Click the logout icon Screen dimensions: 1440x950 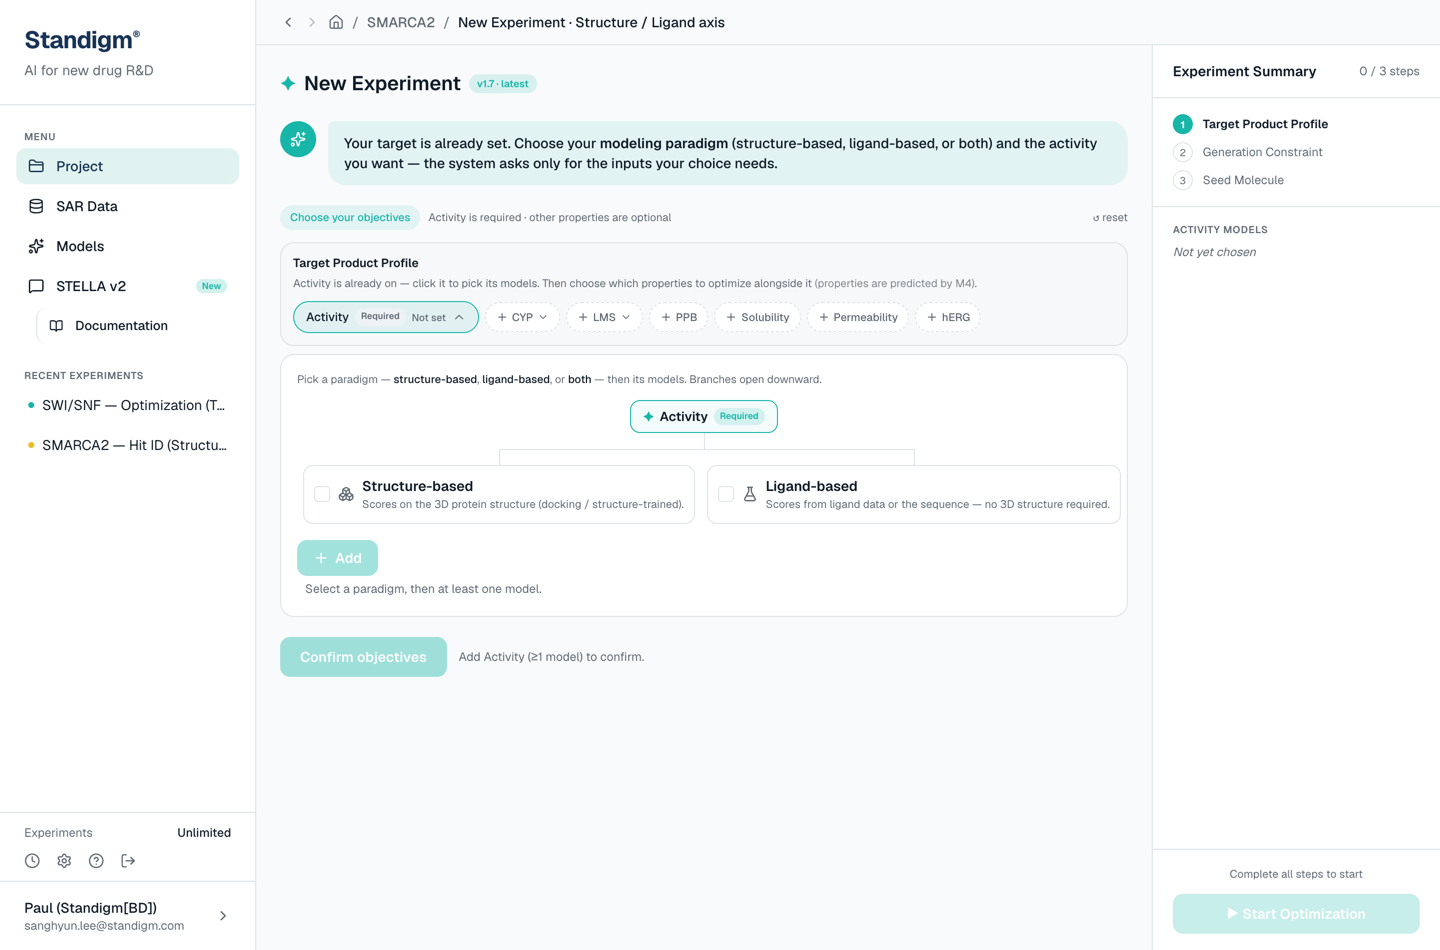point(128,861)
